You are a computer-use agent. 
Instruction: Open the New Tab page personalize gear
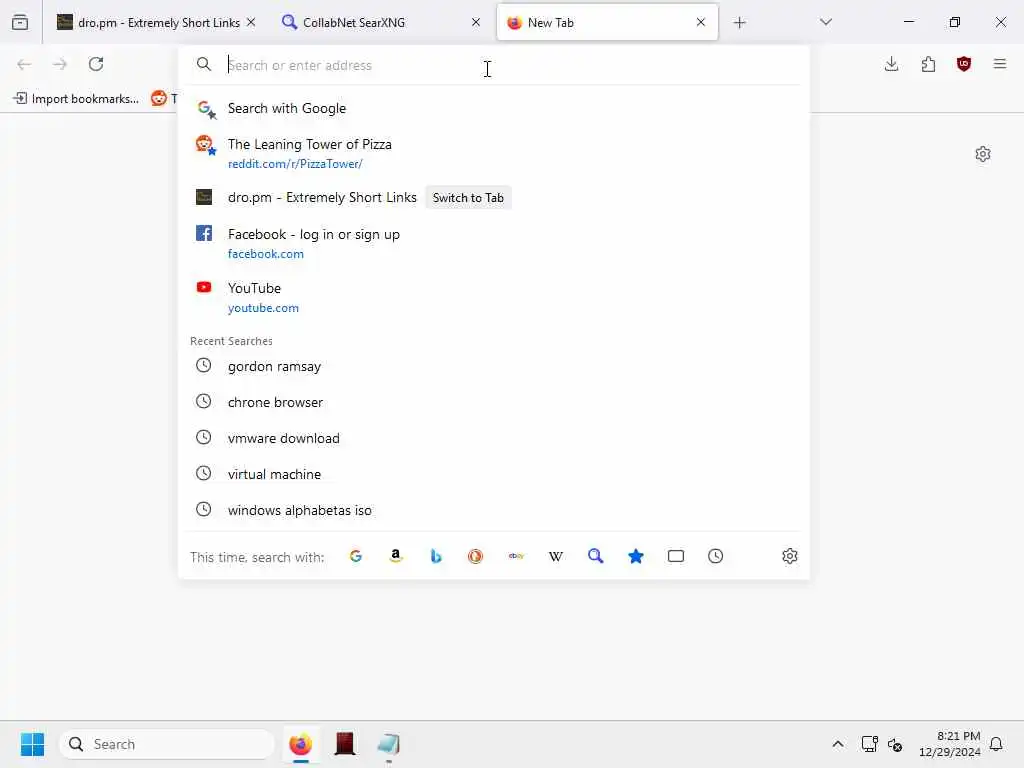pos(983,154)
